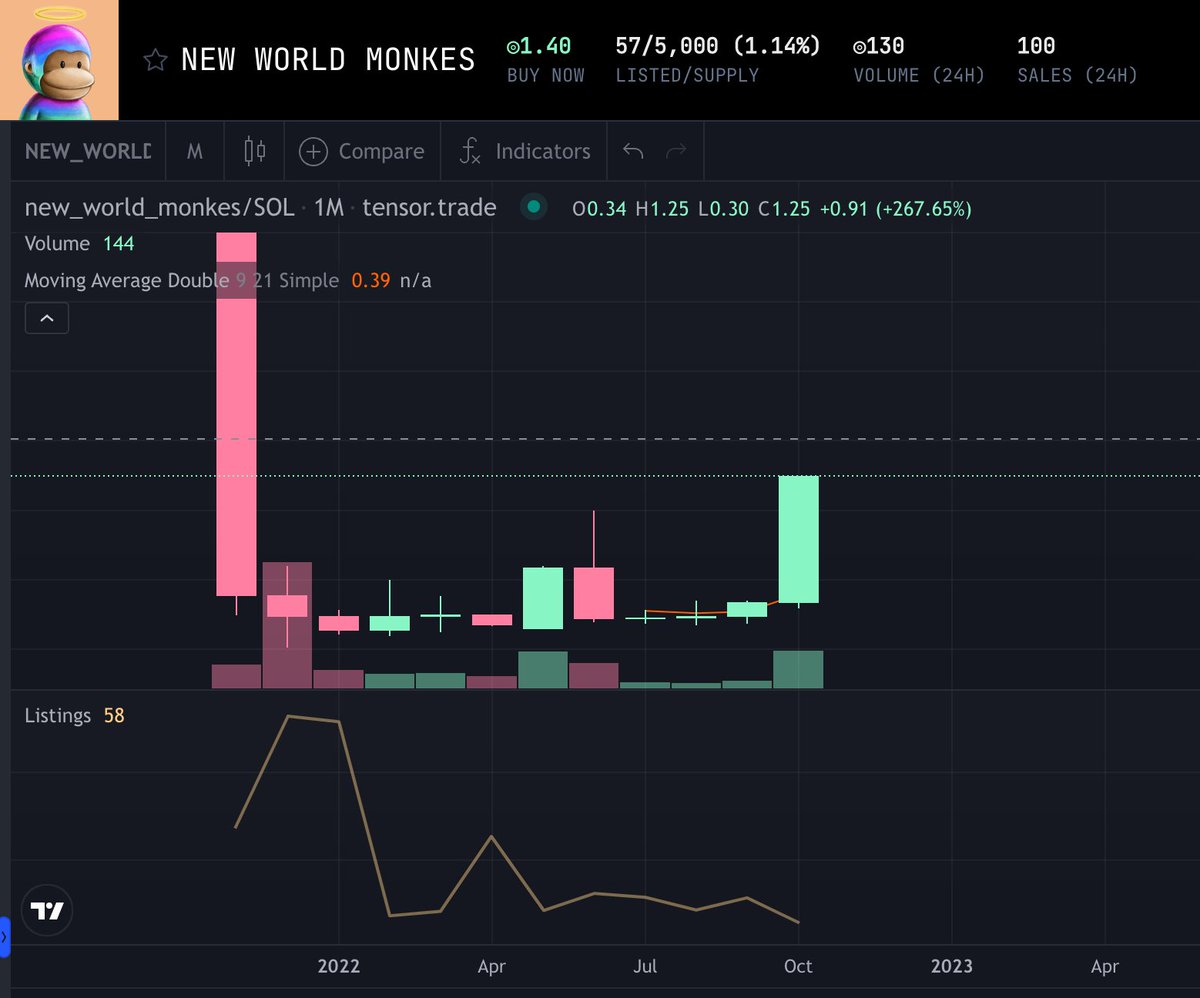Click the new_world_monkes/SOL chart title
Screen dimensions: 1200x998
coord(160,208)
